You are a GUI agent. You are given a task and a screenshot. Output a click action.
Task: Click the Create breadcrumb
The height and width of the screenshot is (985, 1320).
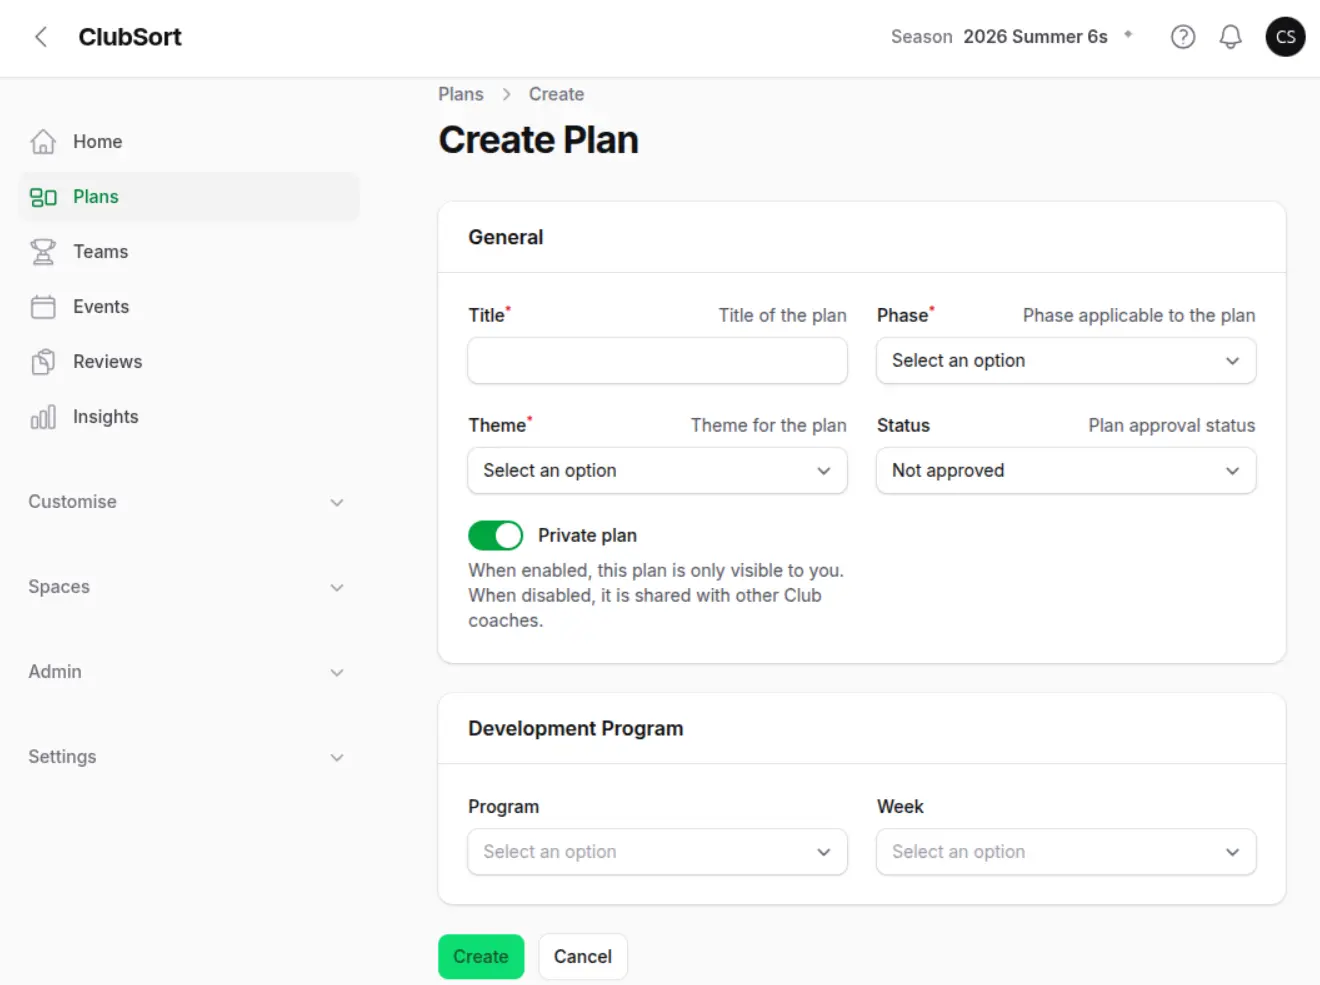pos(556,94)
